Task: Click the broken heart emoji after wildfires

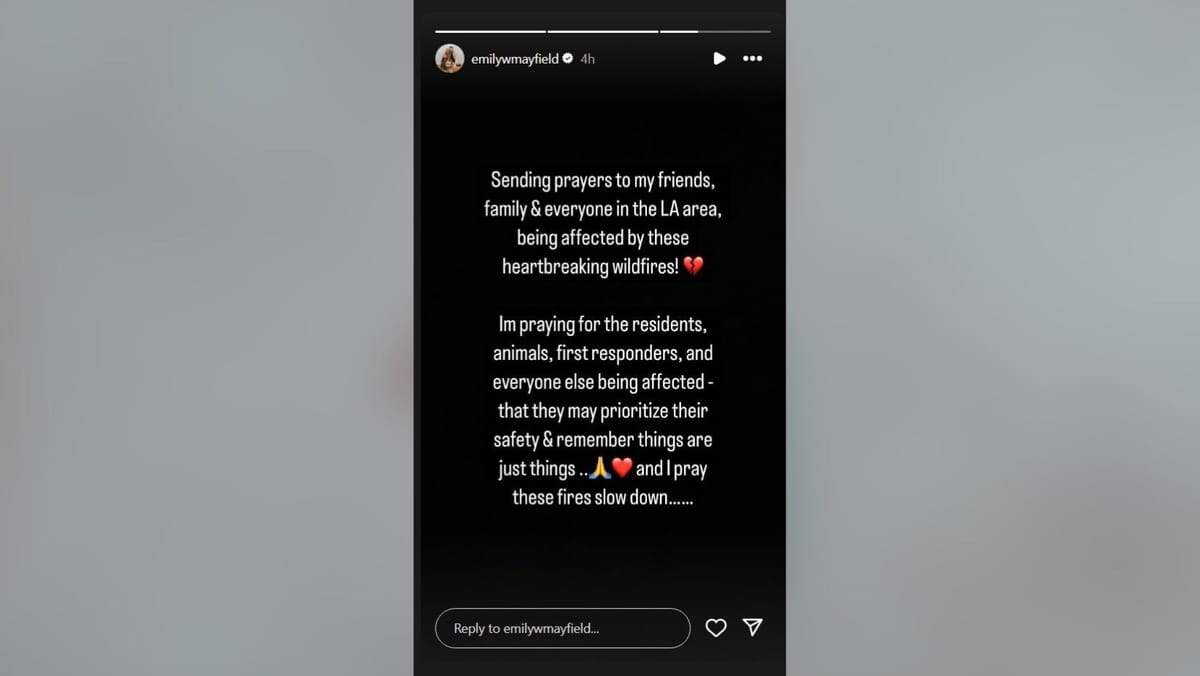Action: coord(694,267)
